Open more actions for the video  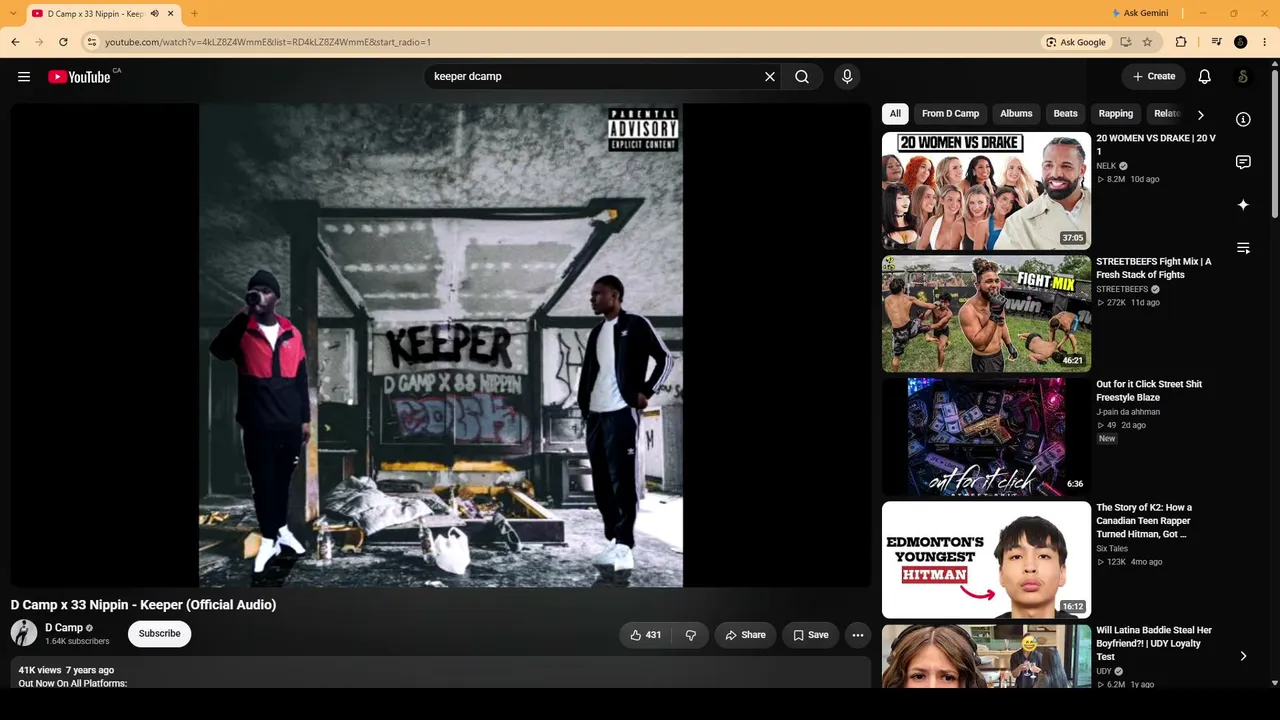[858, 635]
